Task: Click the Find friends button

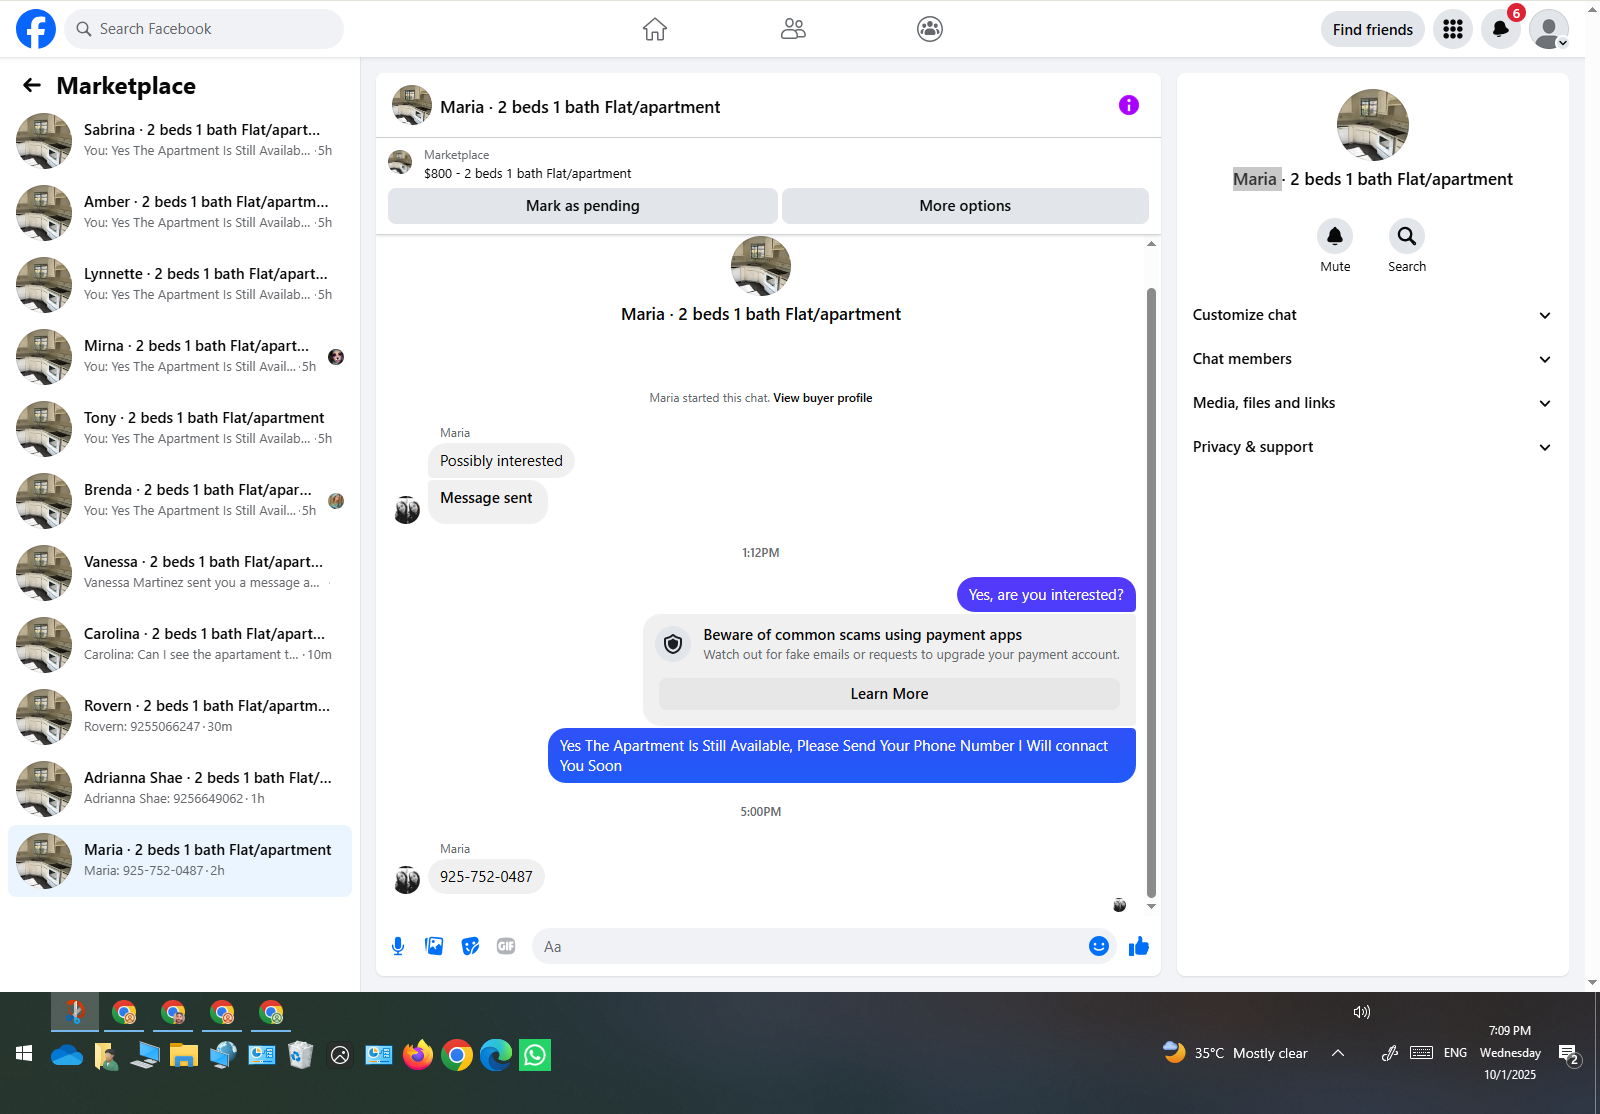Action: 1373,29
